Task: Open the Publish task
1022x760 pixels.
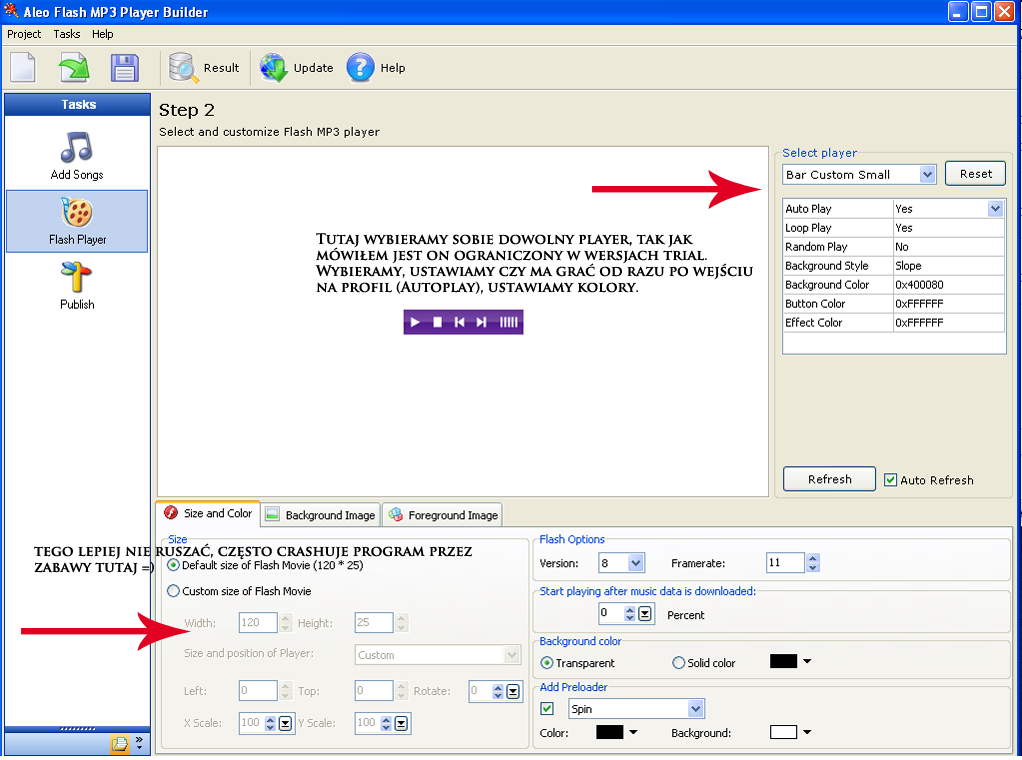Action: pyautogui.click(x=77, y=286)
